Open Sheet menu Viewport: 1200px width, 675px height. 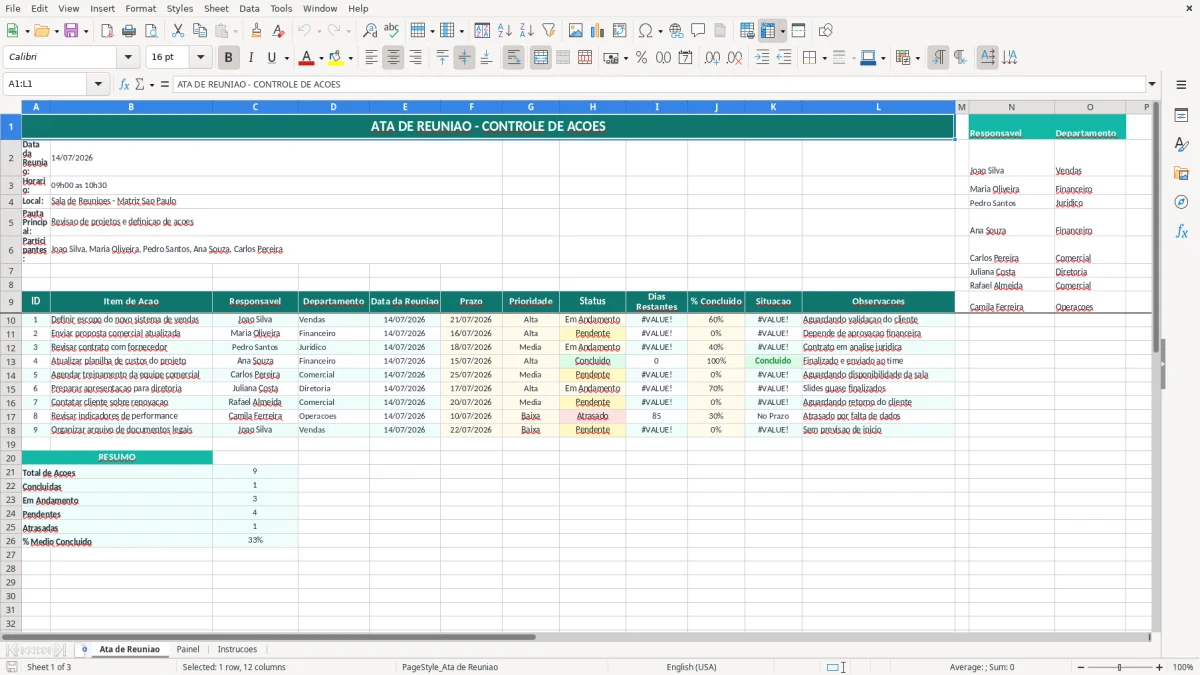coord(216,8)
